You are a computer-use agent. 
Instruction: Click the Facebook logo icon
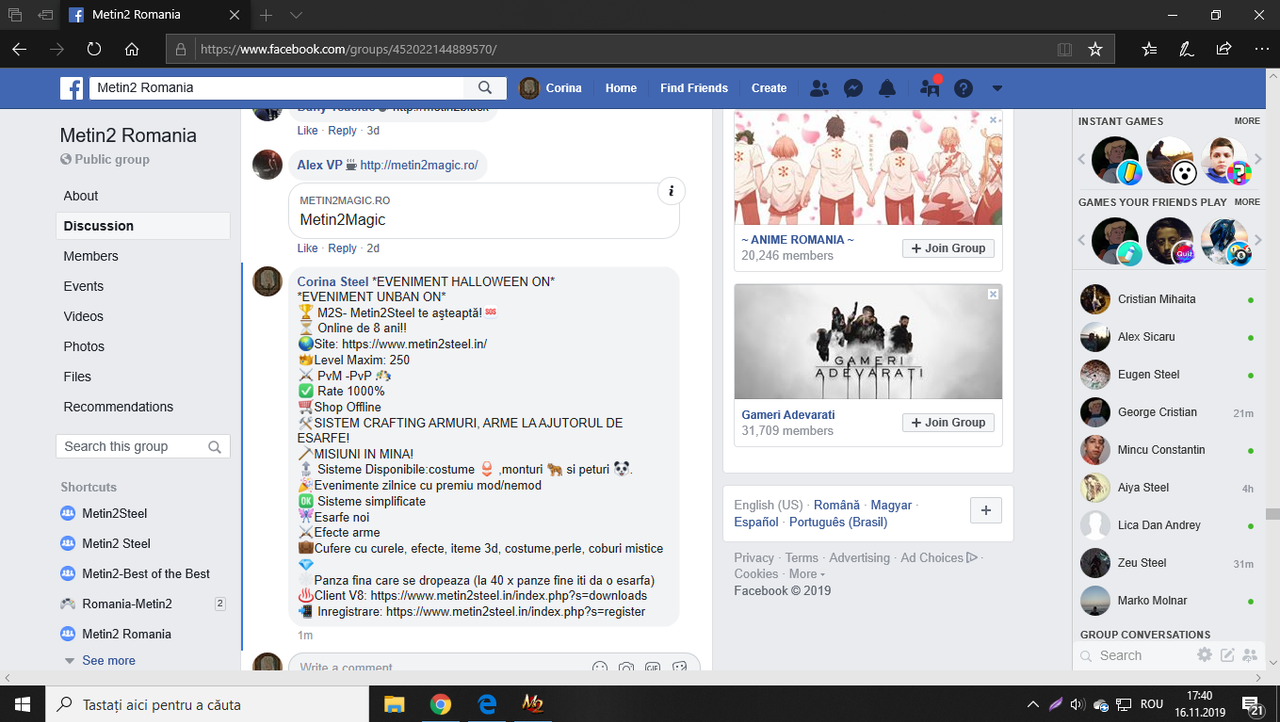(x=71, y=88)
